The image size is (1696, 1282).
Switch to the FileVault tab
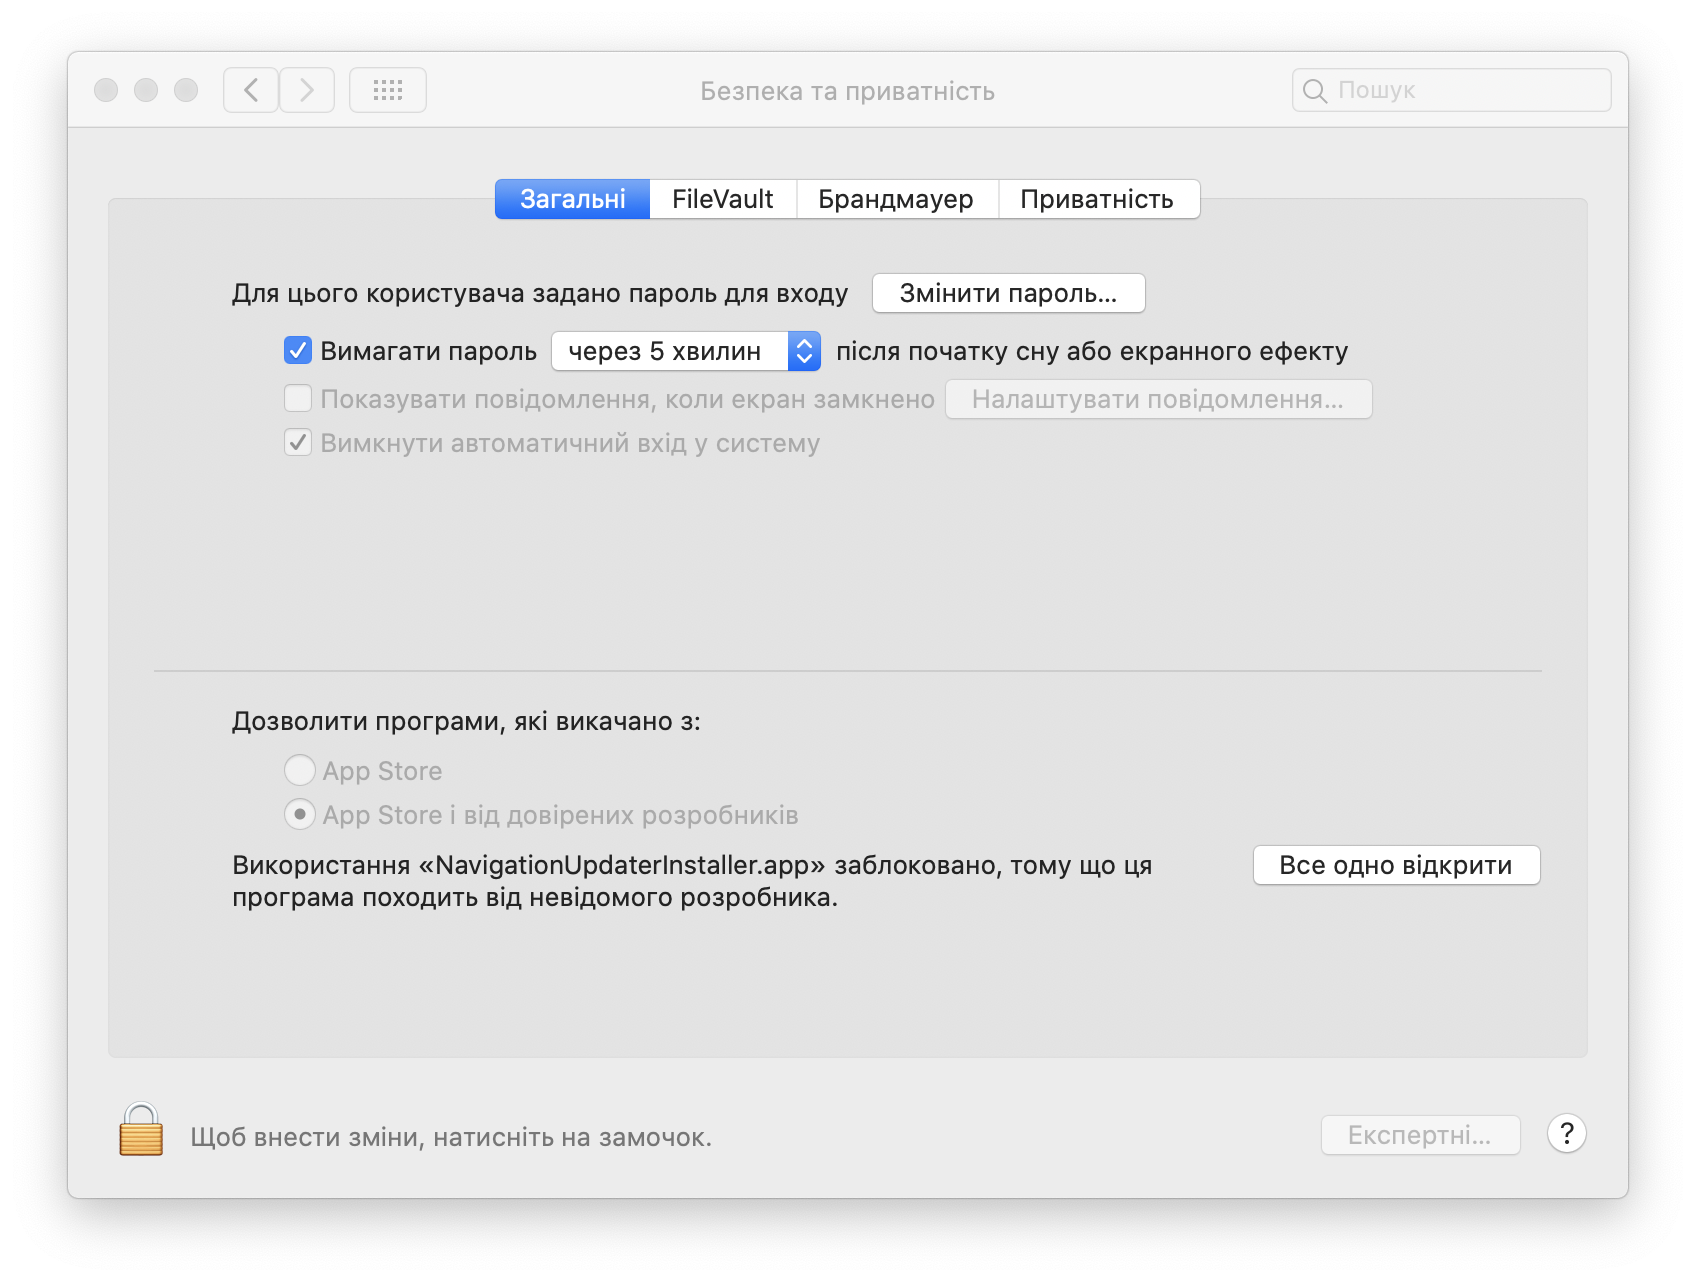(722, 199)
